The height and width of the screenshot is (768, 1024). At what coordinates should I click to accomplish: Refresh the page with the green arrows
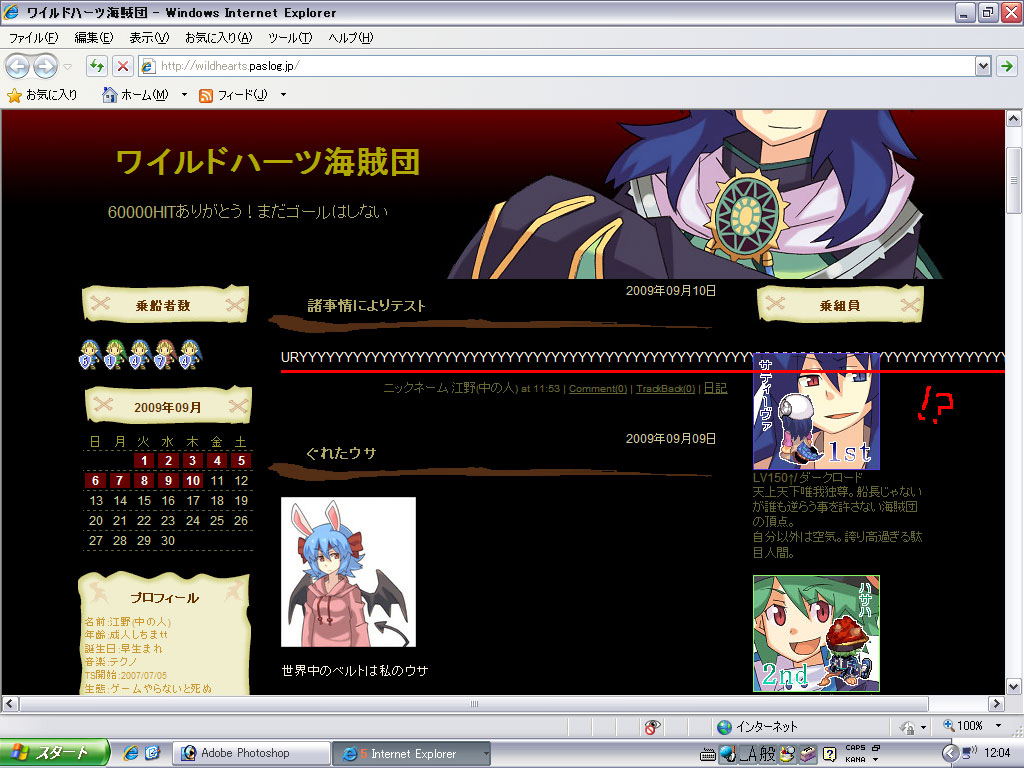coord(97,65)
